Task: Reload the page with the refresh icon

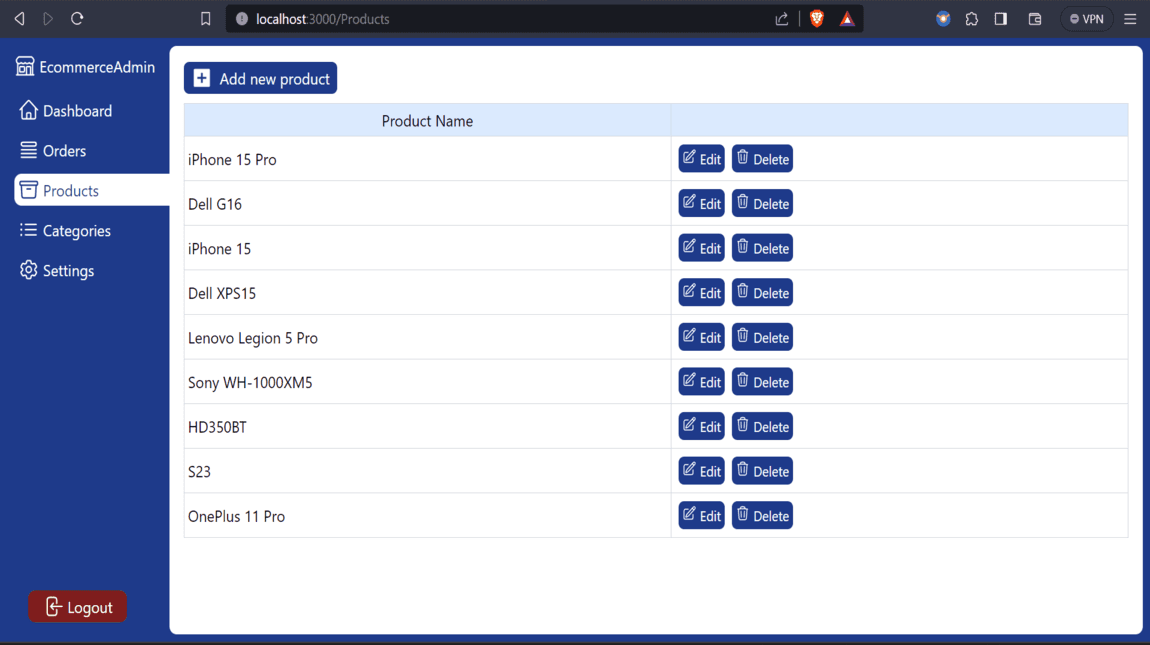Action: tap(75, 18)
